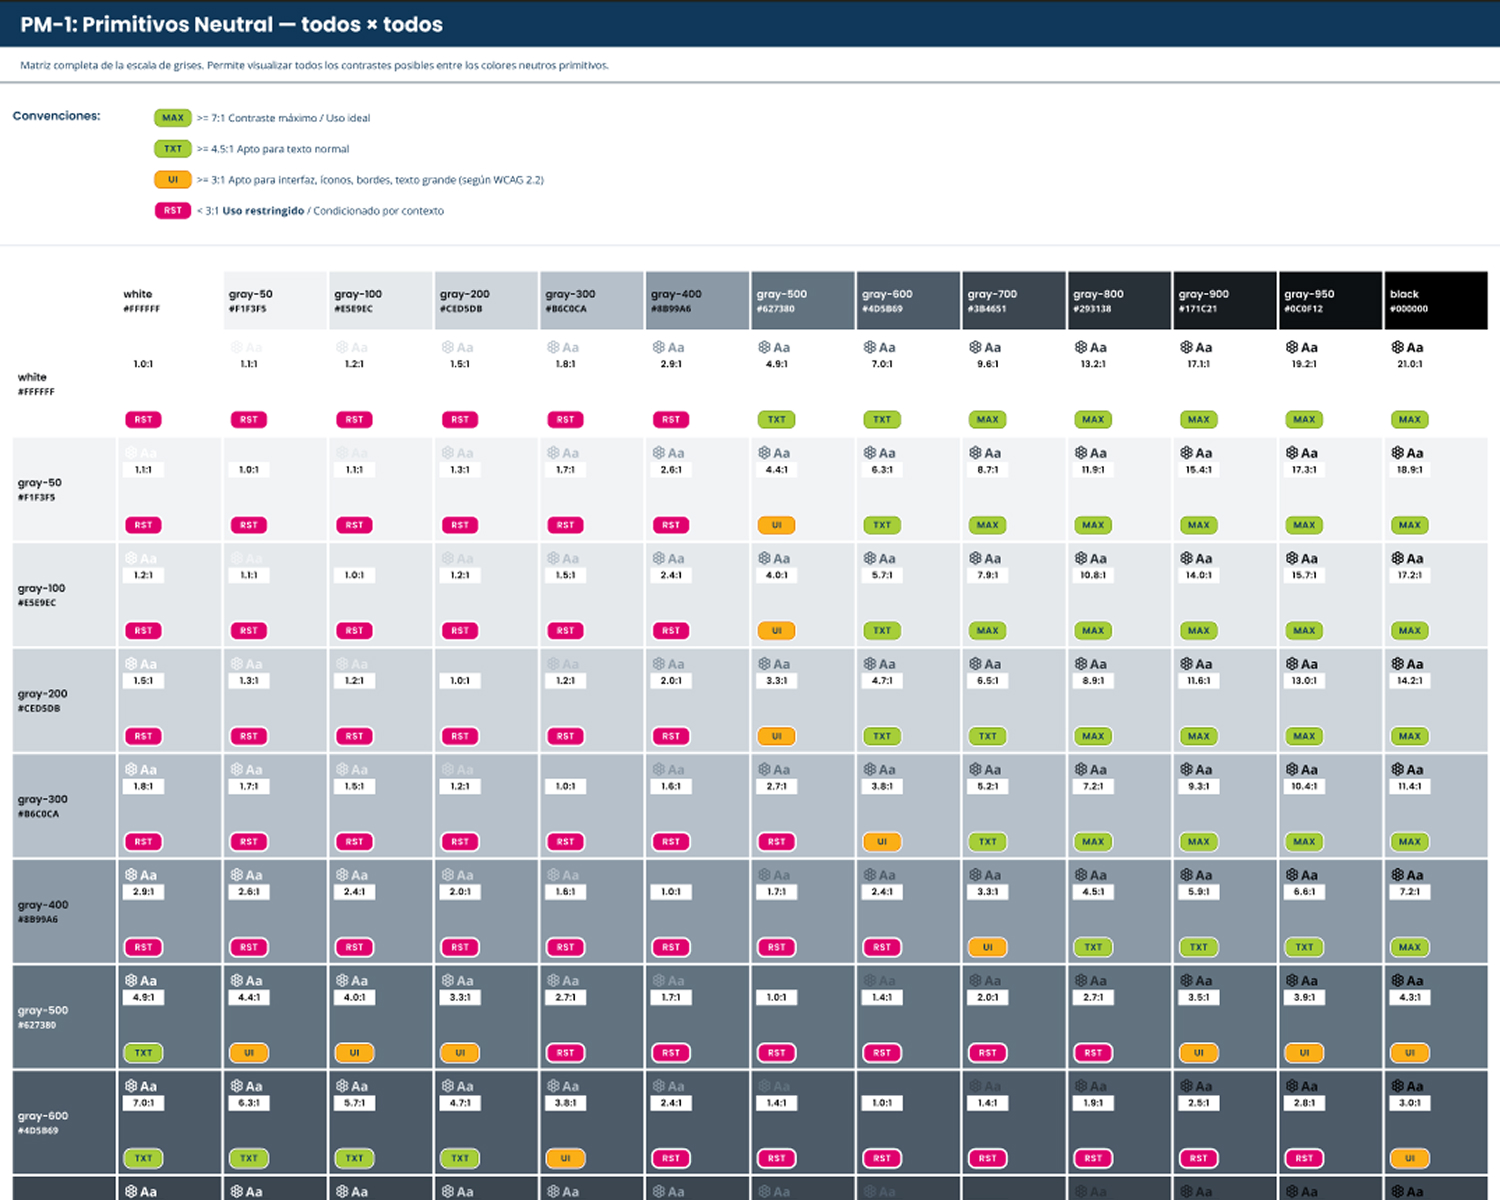Viewport: 1500px width, 1200px height.
Task: Select the gray-700 column header swatch
Action: click(1014, 300)
